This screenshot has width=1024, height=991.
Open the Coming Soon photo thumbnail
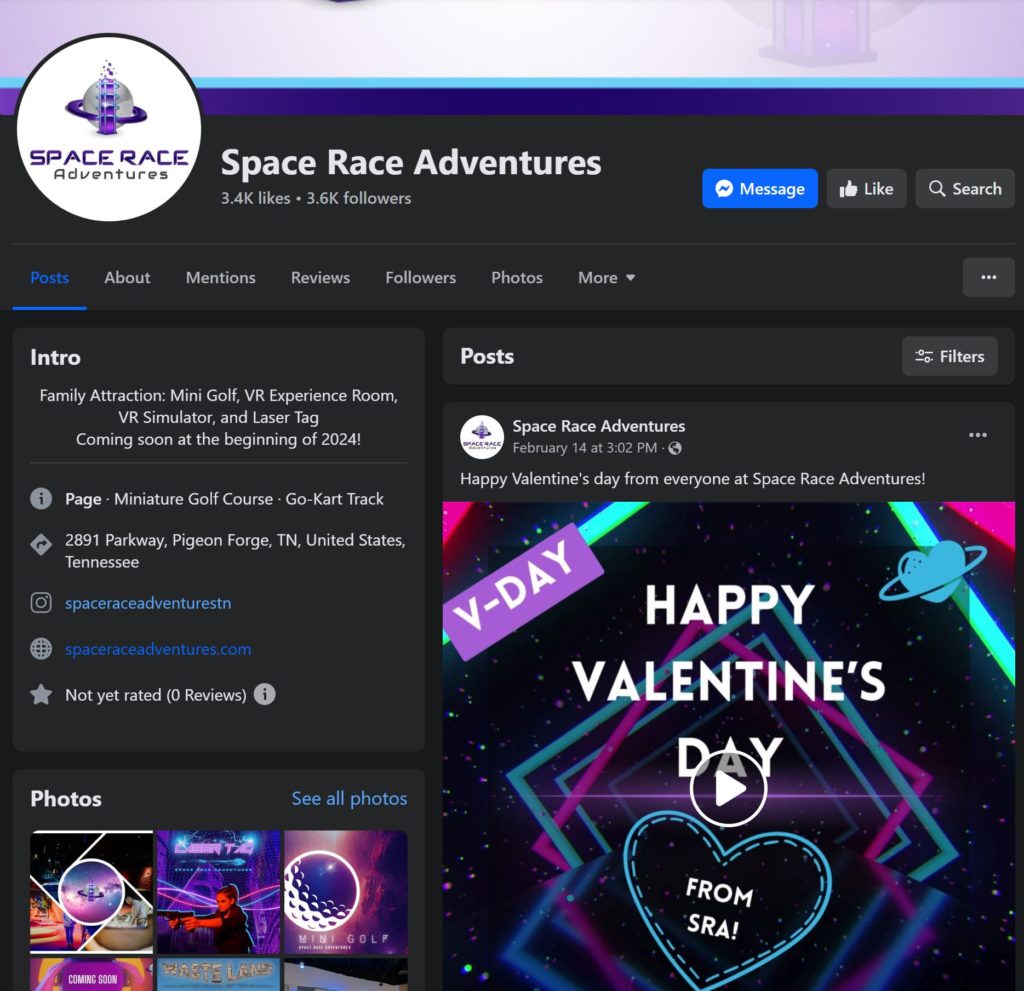(x=91, y=975)
